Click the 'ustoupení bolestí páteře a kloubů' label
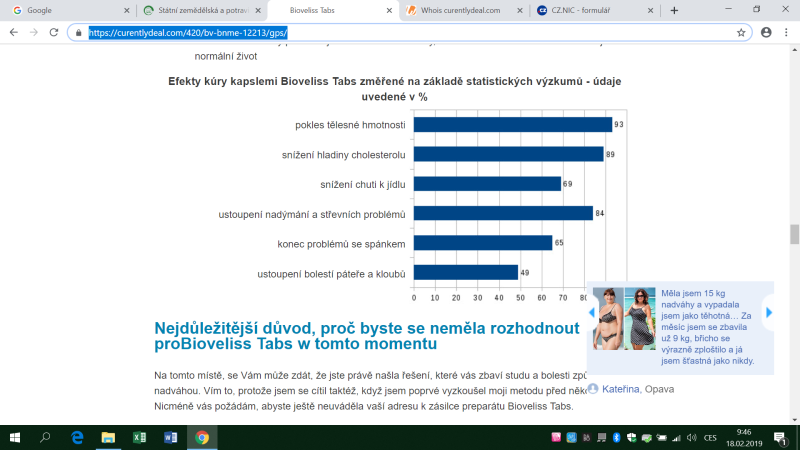 coord(331,274)
